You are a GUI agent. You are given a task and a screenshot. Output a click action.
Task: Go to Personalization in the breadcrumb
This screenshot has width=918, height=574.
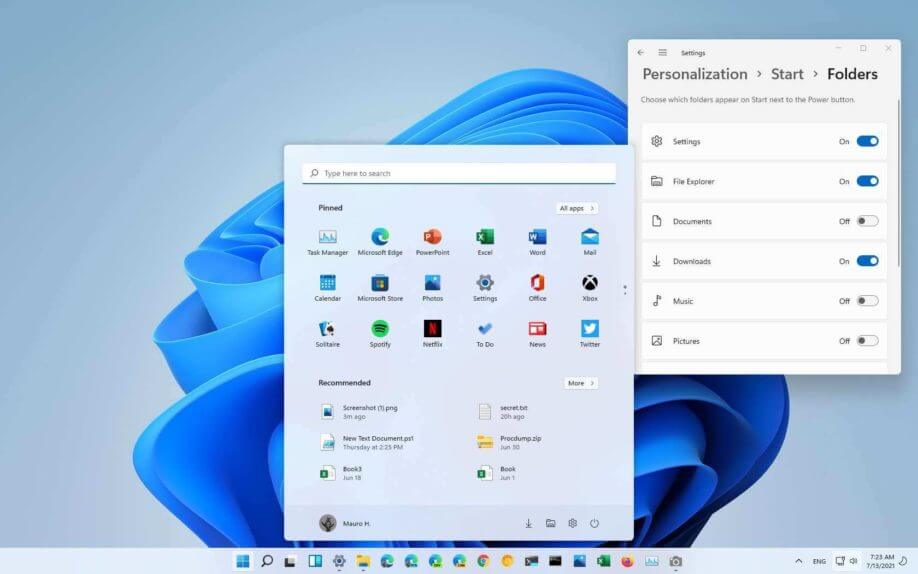(695, 74)
